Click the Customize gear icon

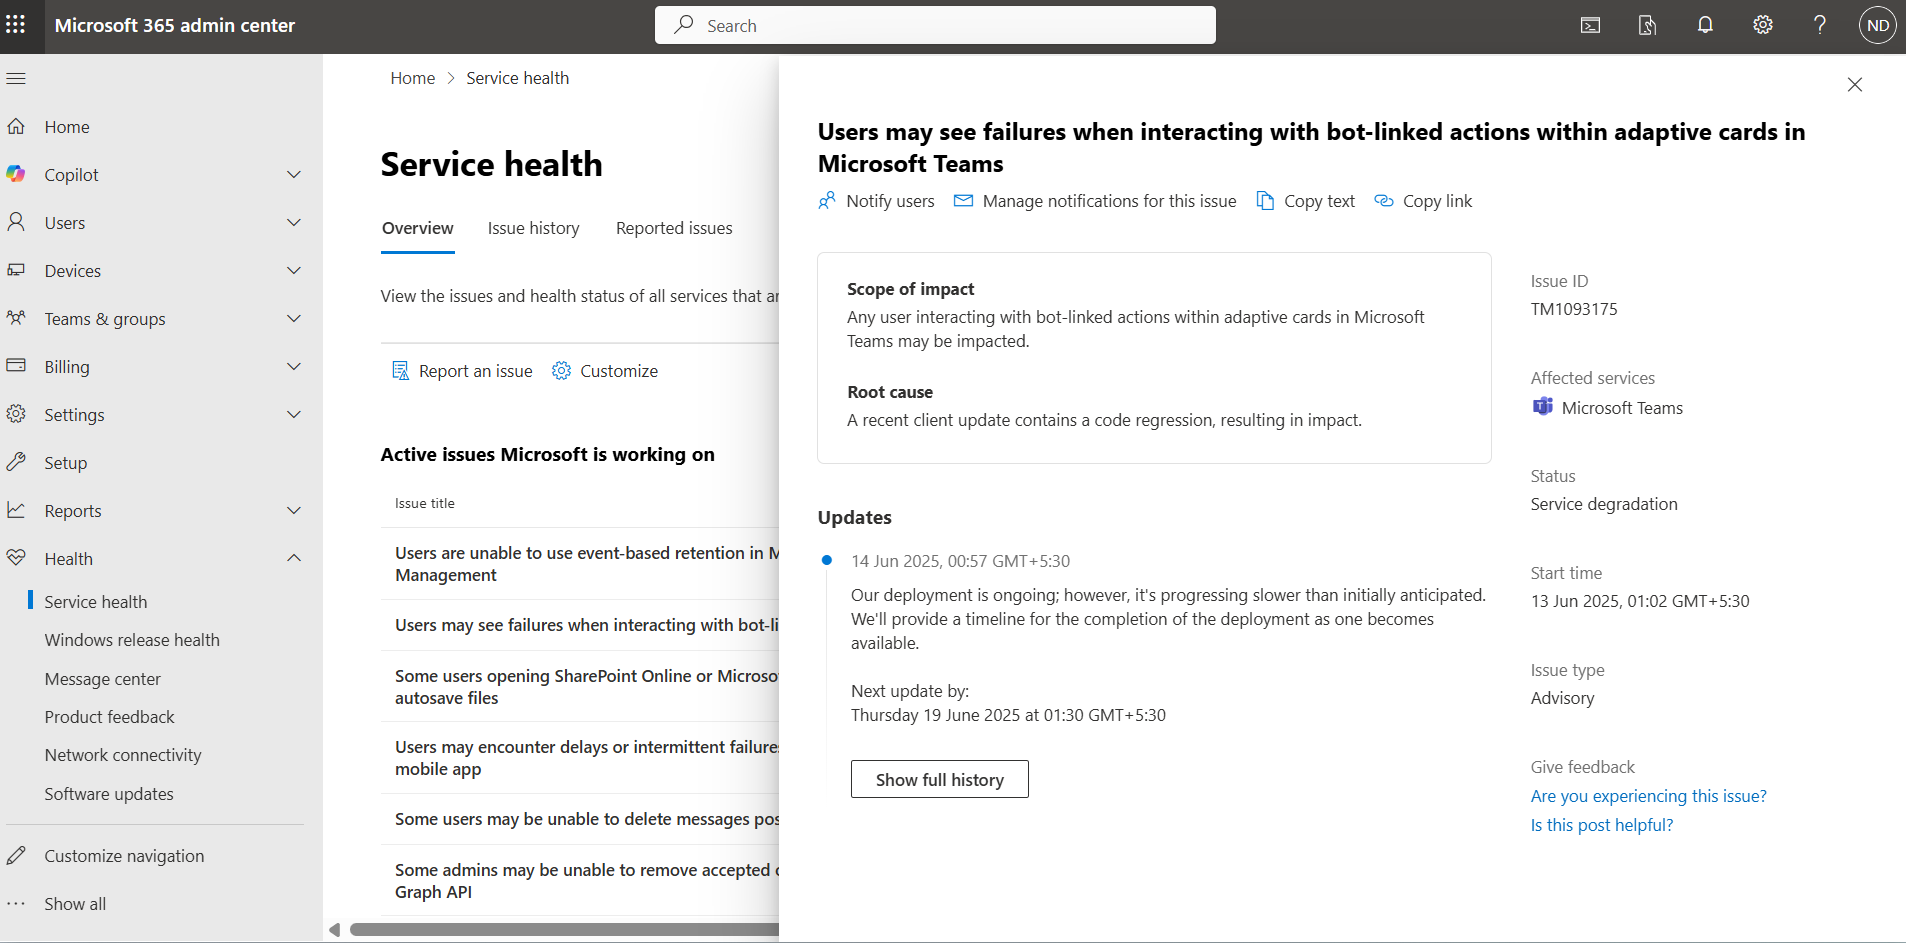click(562, 371)
